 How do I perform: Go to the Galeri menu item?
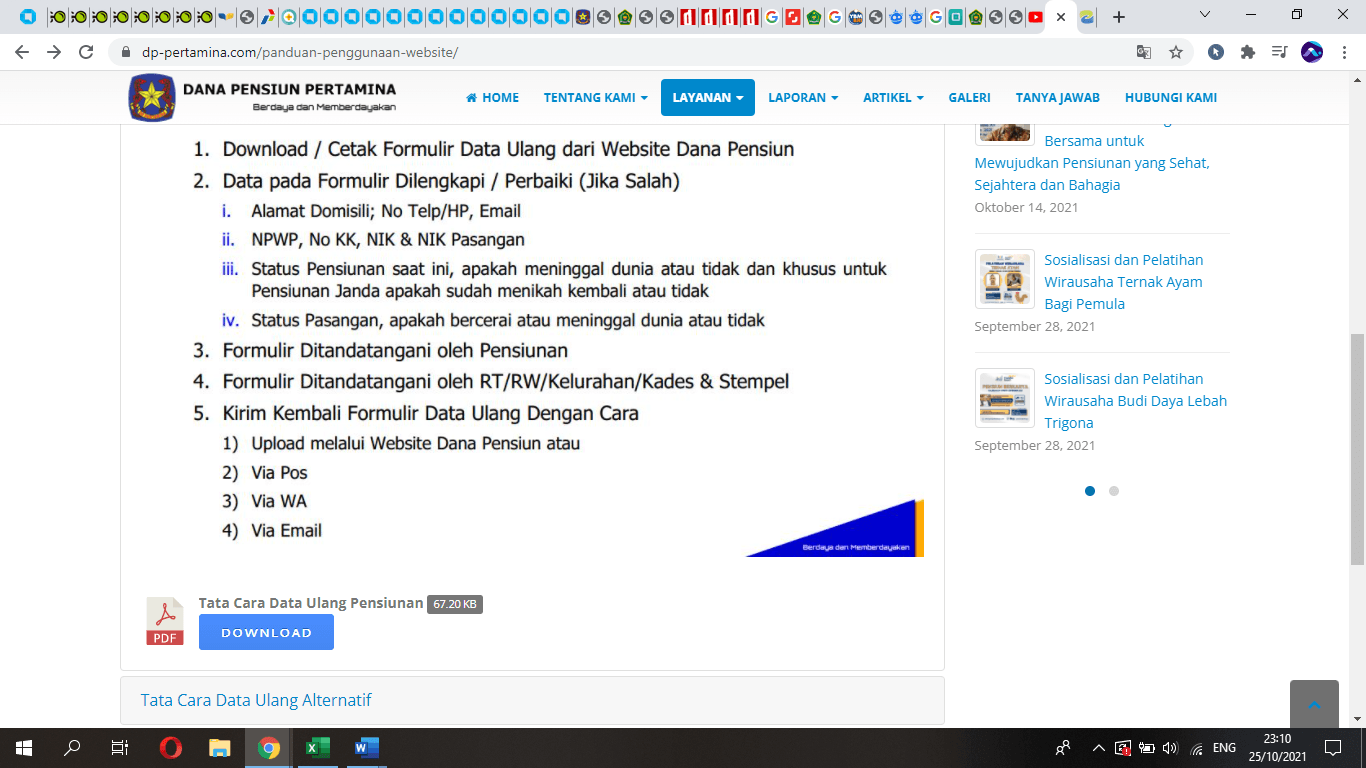pyautogui.click(x=969, y=98)
